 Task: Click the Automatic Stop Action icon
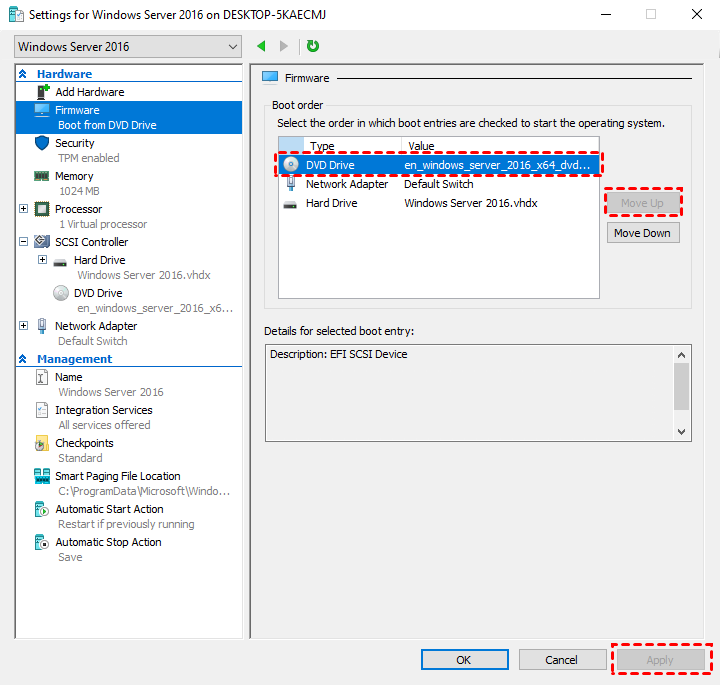tap(42, 542)
